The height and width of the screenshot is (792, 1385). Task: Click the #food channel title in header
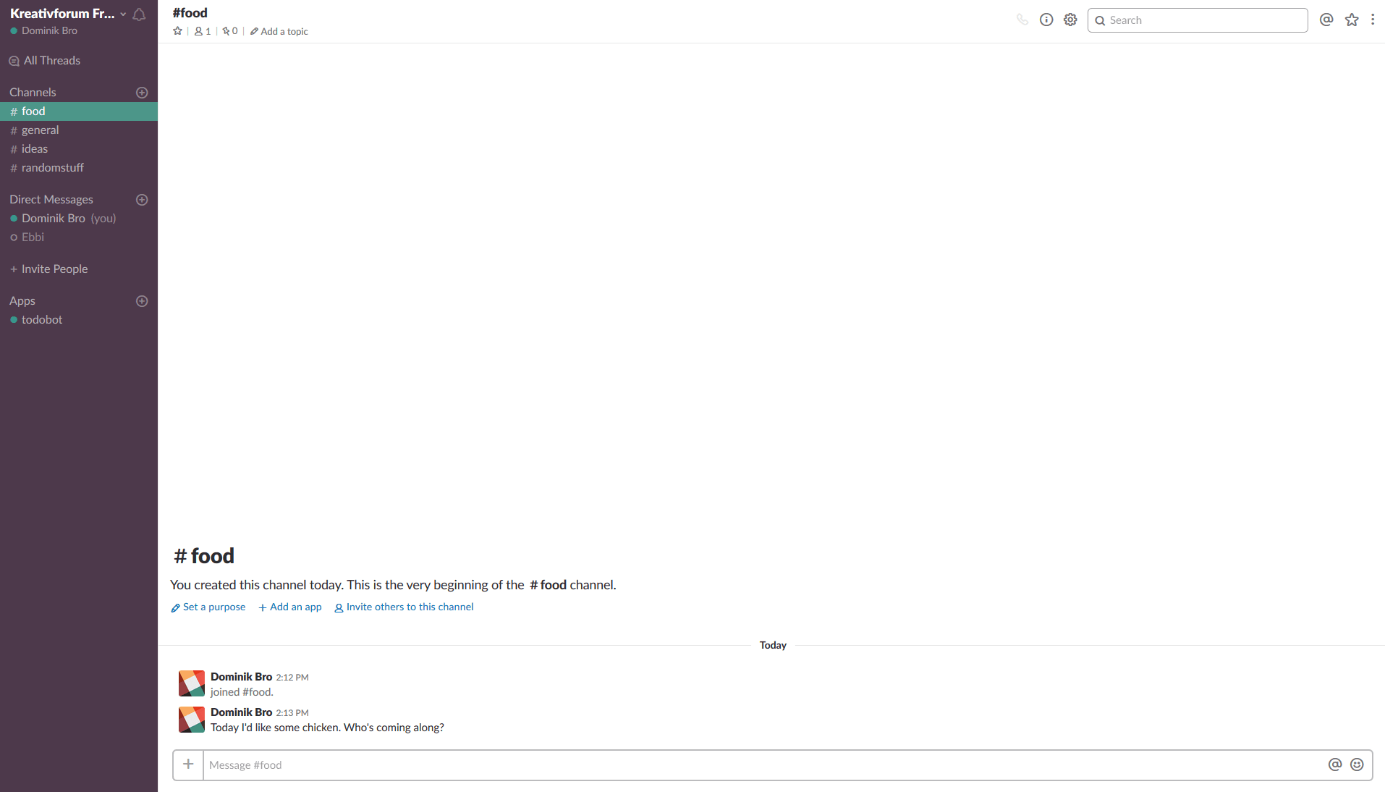pyautogui.click(x=190, y=13)
